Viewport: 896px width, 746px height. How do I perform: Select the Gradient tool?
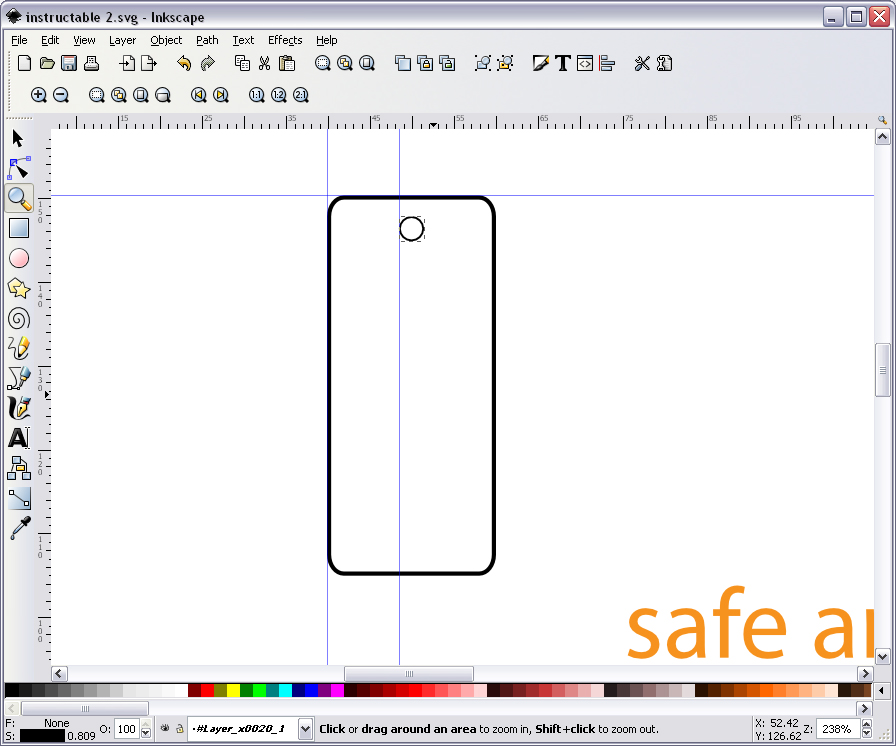pyautogui.click(x=19, y=499)
